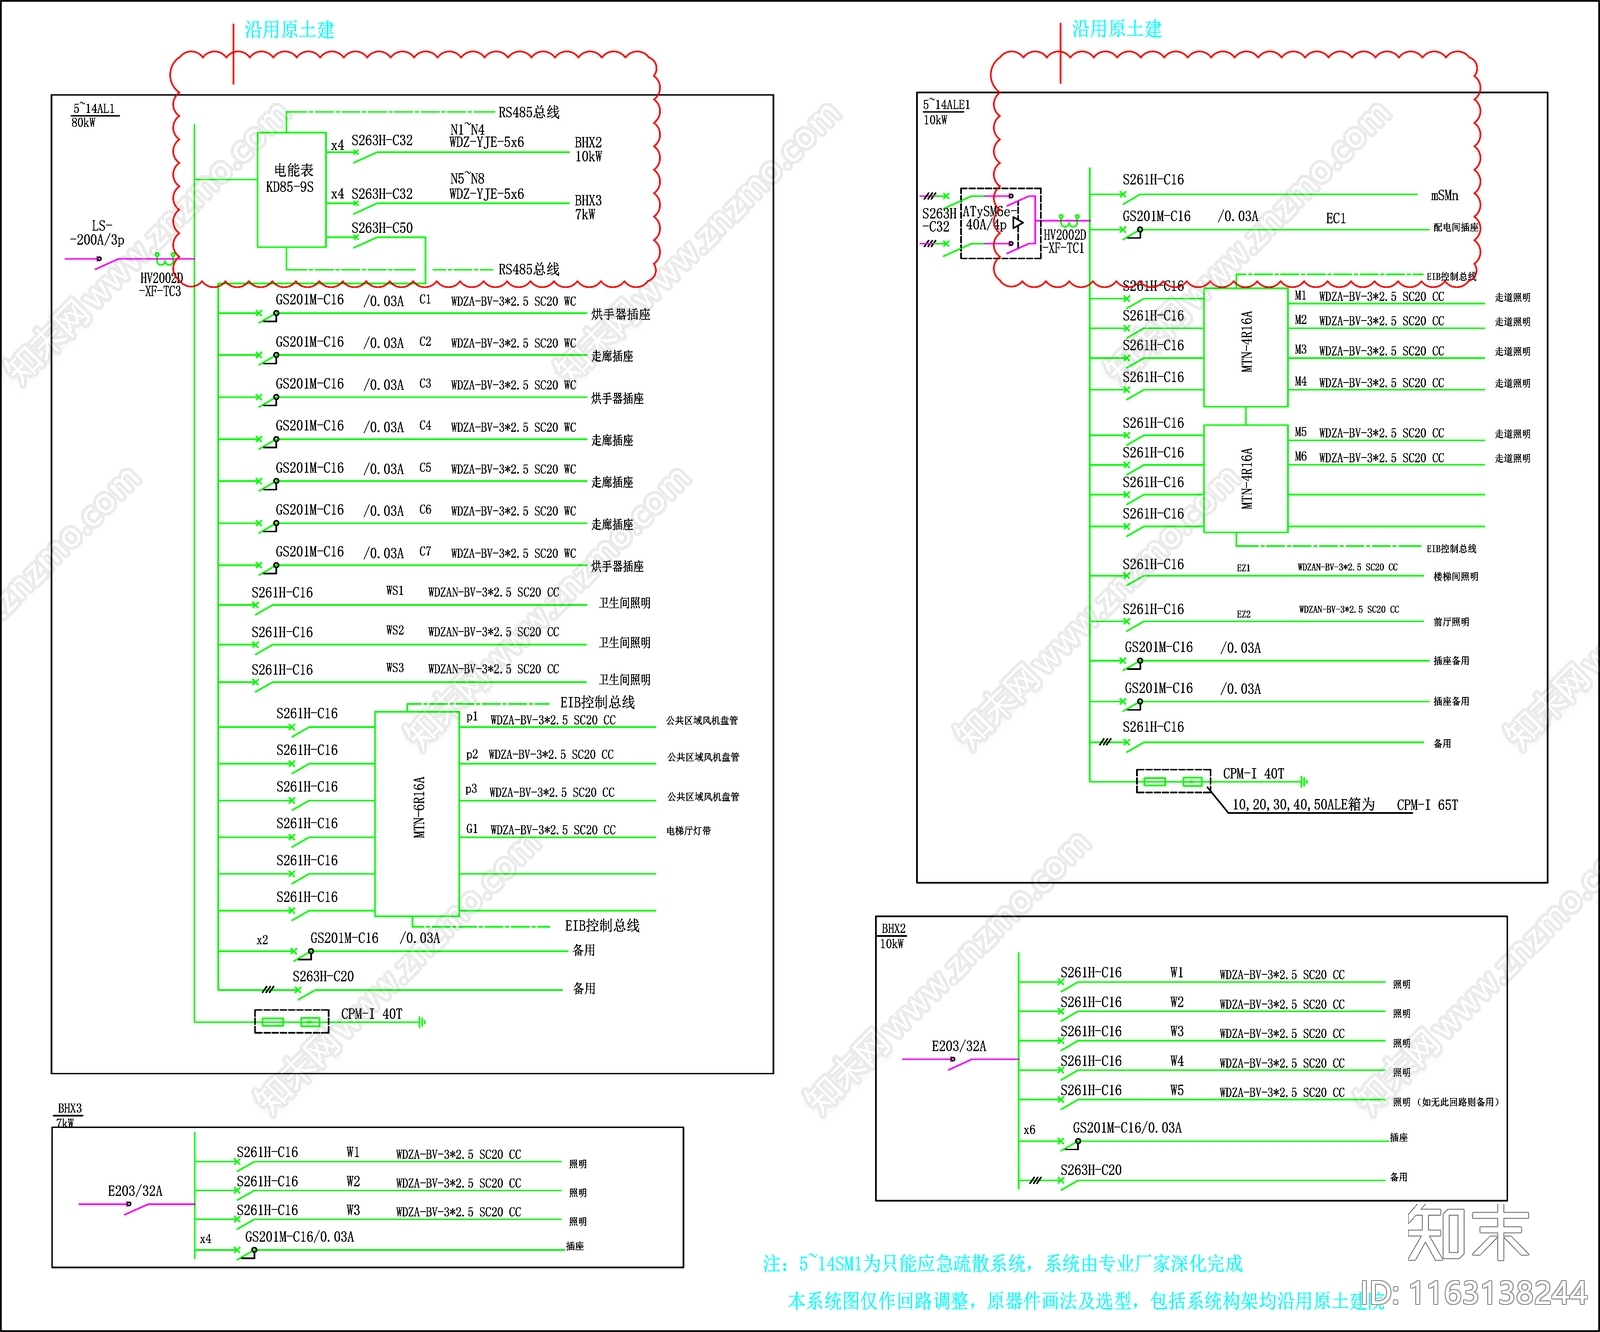Click the 前厅照明 label
The height and width of the screenshot is (1332, 1600).
(1451, 622)
